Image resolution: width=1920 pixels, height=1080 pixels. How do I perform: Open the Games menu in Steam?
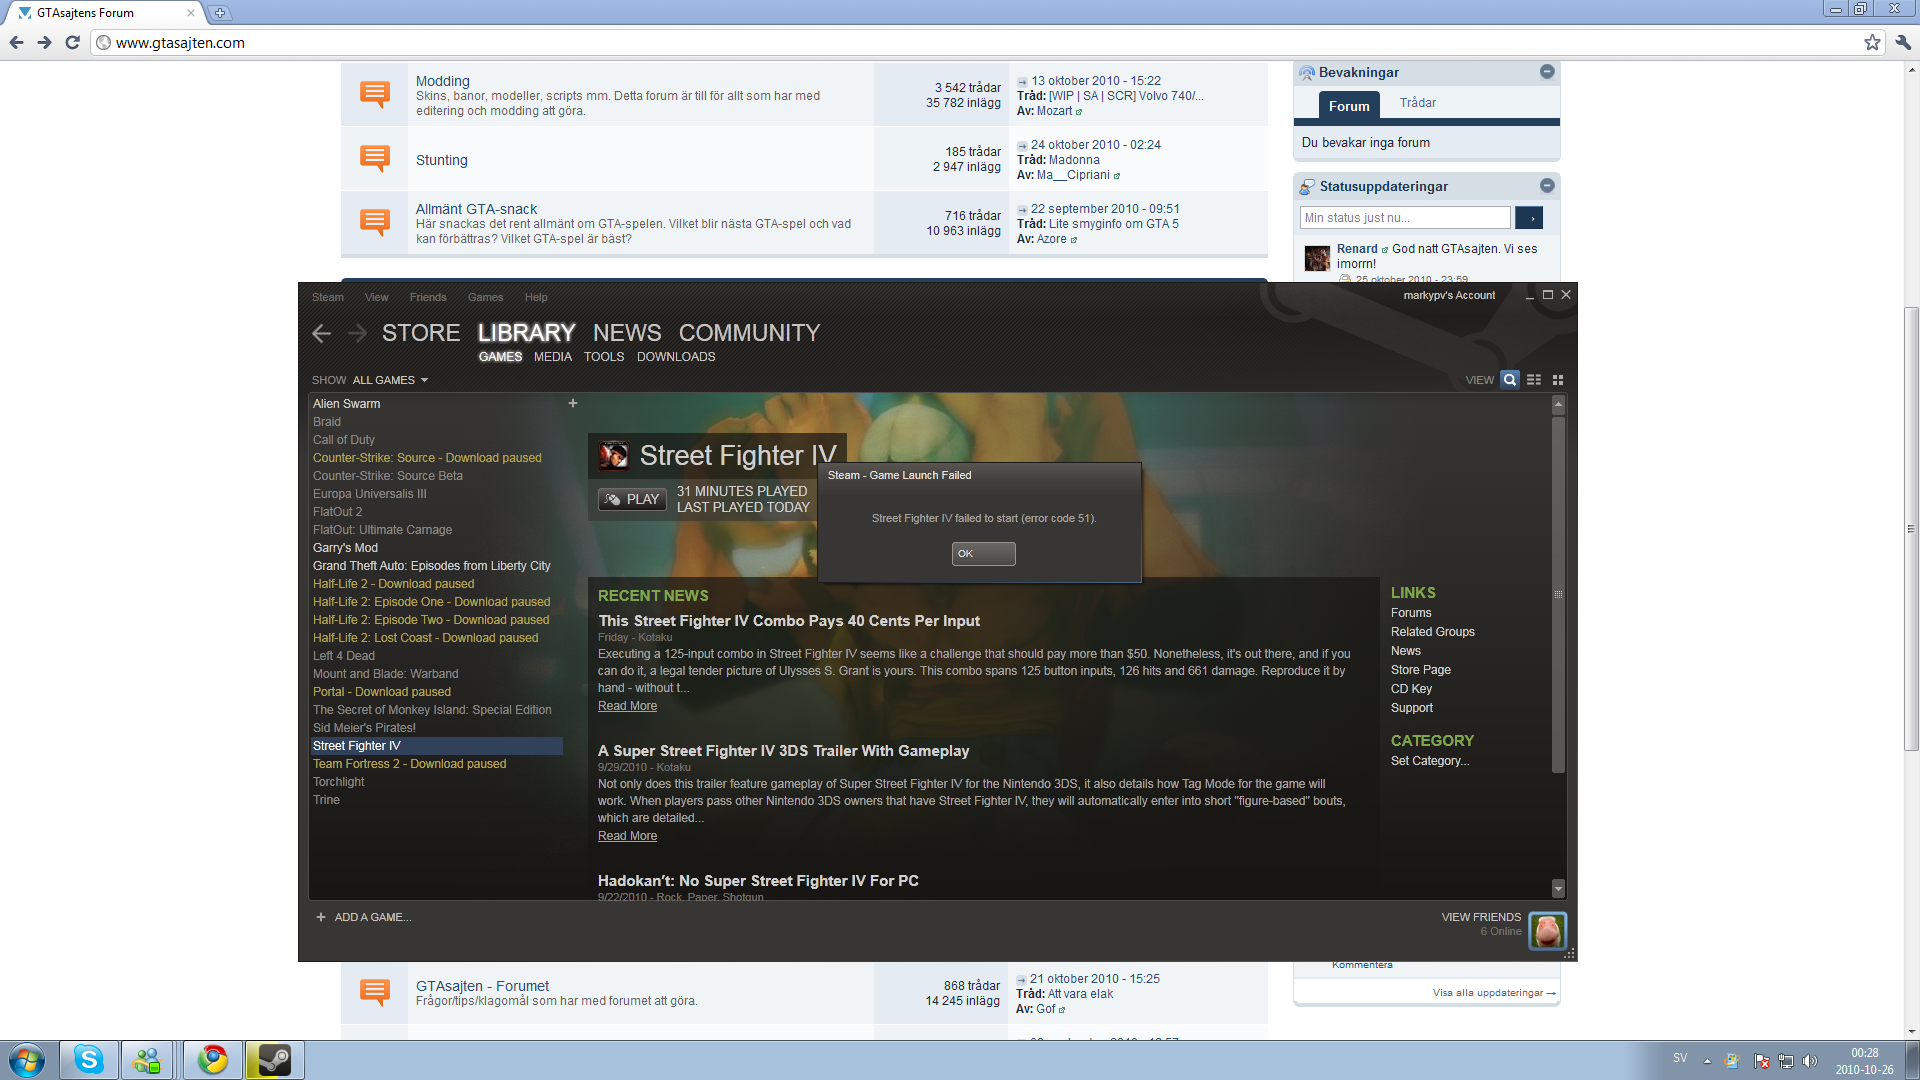click(x=485, y=297)
